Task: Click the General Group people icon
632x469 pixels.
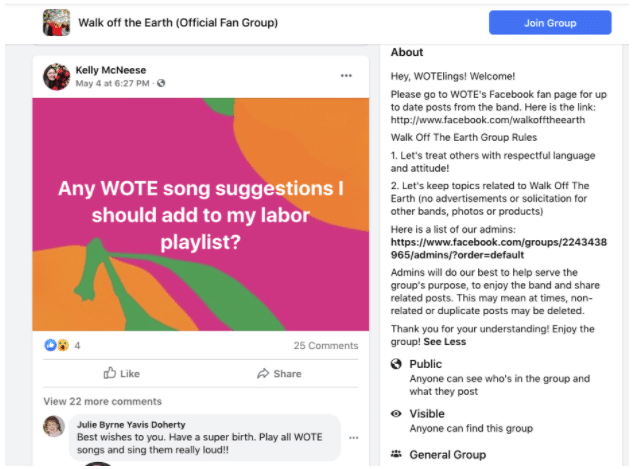Action: coord(396,454)
